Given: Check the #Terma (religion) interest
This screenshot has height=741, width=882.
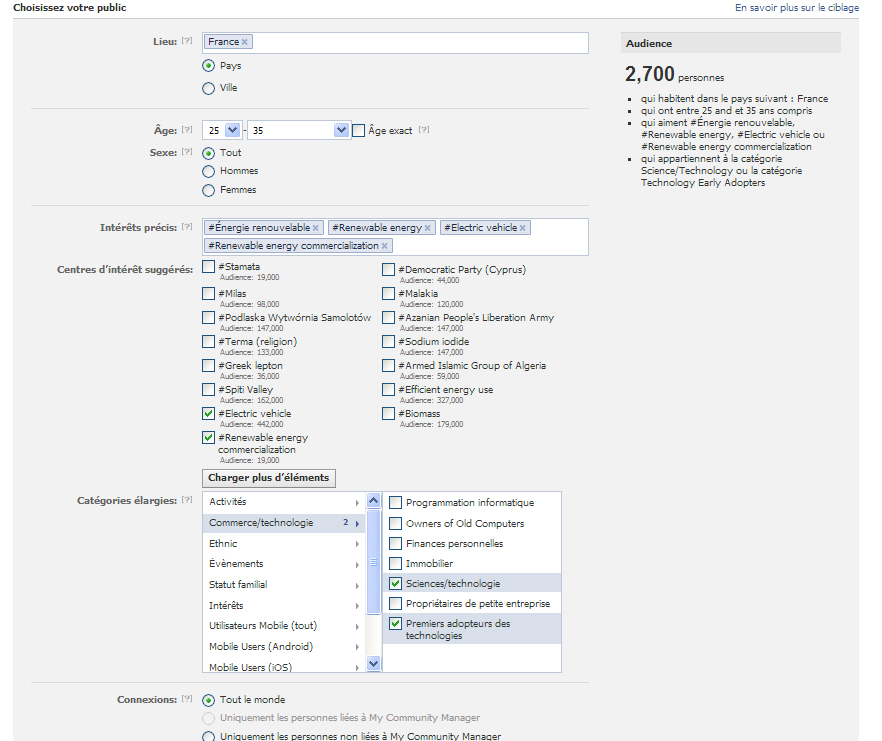Looking at the screenshot, I should pos(209,342).
